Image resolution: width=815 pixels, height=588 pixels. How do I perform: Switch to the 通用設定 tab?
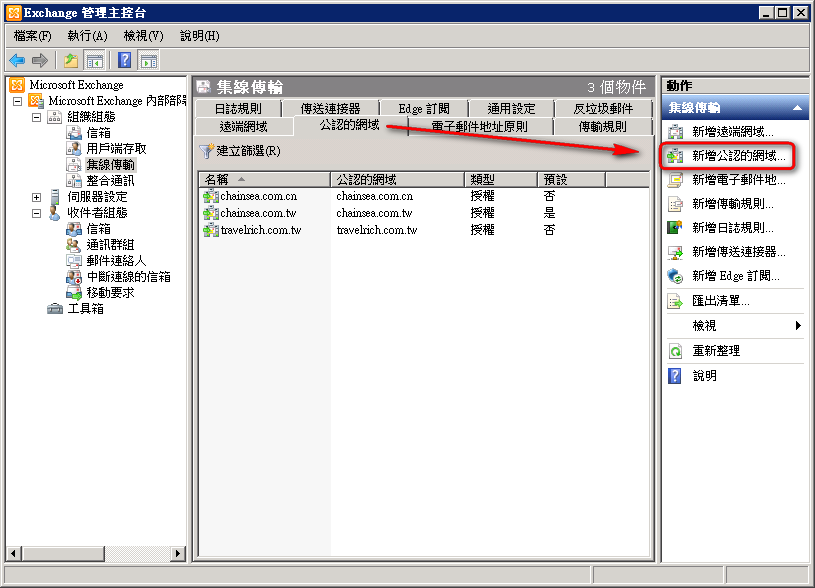pos(511,109)
